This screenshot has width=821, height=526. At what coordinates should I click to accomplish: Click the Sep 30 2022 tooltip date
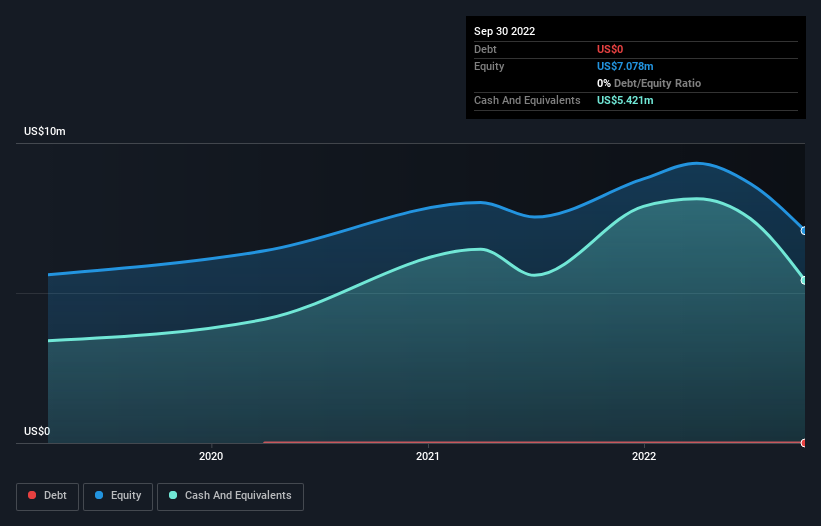pos(504,31)
